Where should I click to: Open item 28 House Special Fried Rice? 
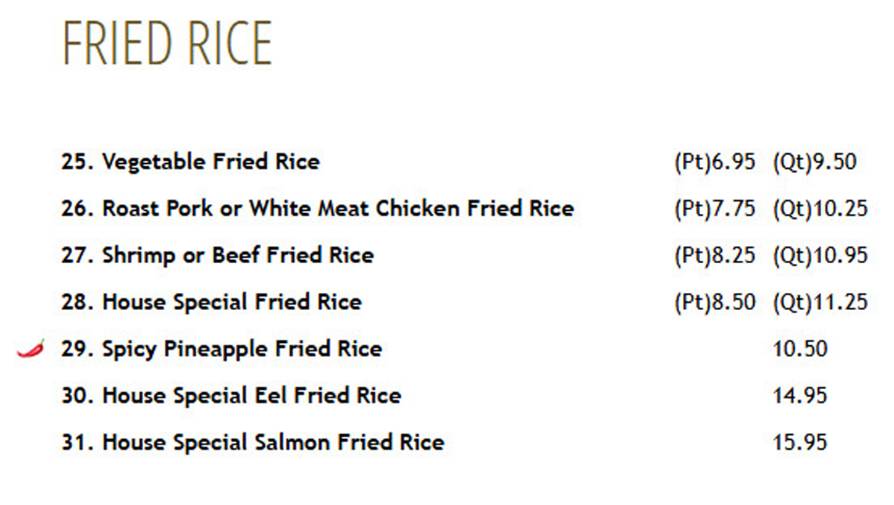pos(212,302)
